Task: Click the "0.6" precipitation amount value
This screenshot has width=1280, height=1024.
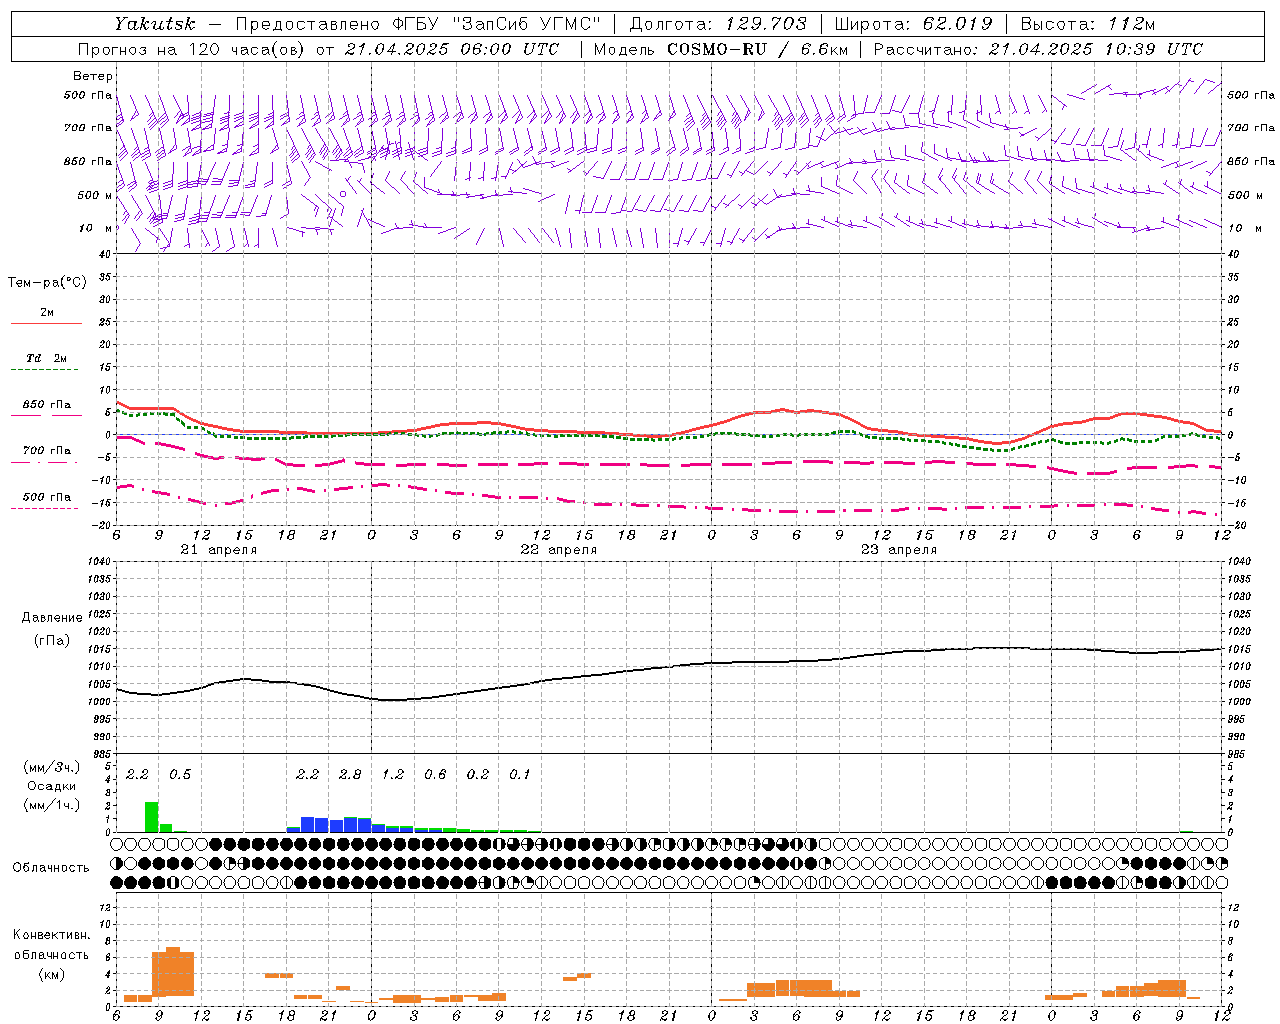Action: [x=435, y=774]
